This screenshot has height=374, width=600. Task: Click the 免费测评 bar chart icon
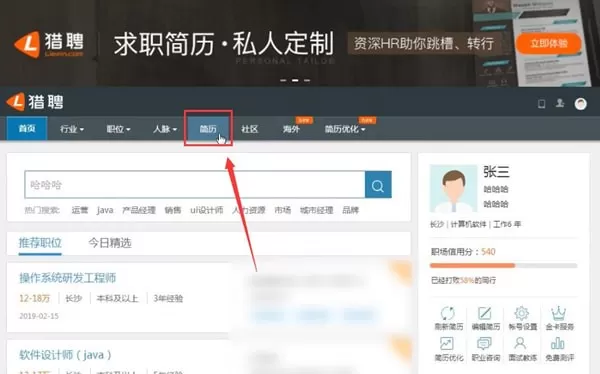[558, 343]
